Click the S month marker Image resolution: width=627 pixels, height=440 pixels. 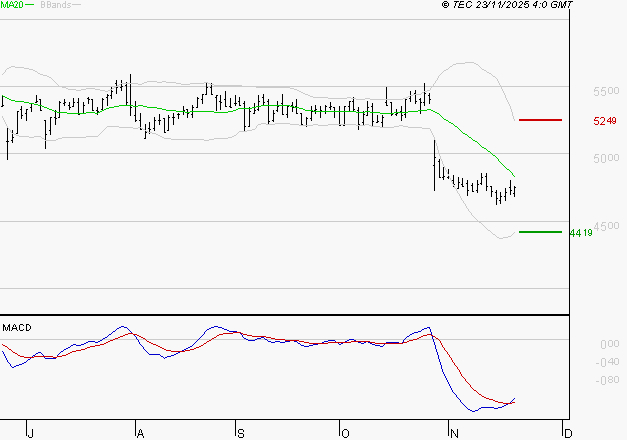(241, 434)
